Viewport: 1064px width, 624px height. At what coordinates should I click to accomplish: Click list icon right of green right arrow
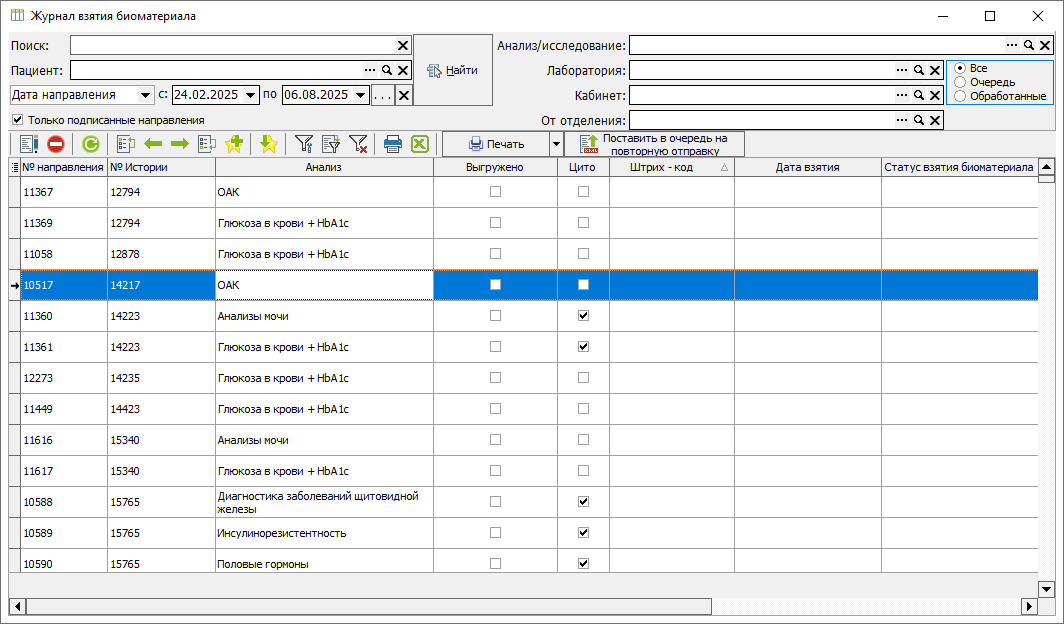(x=207, y=144)
